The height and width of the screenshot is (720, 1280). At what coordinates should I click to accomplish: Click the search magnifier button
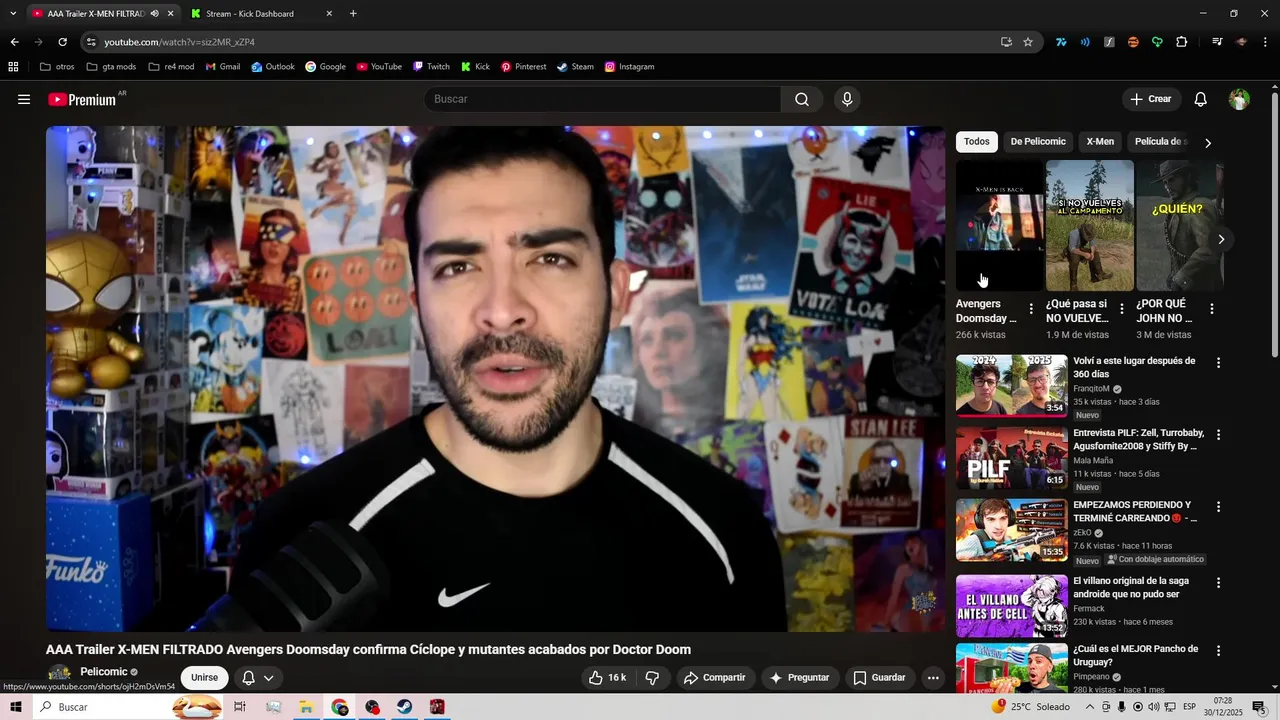tap(802, 99)
